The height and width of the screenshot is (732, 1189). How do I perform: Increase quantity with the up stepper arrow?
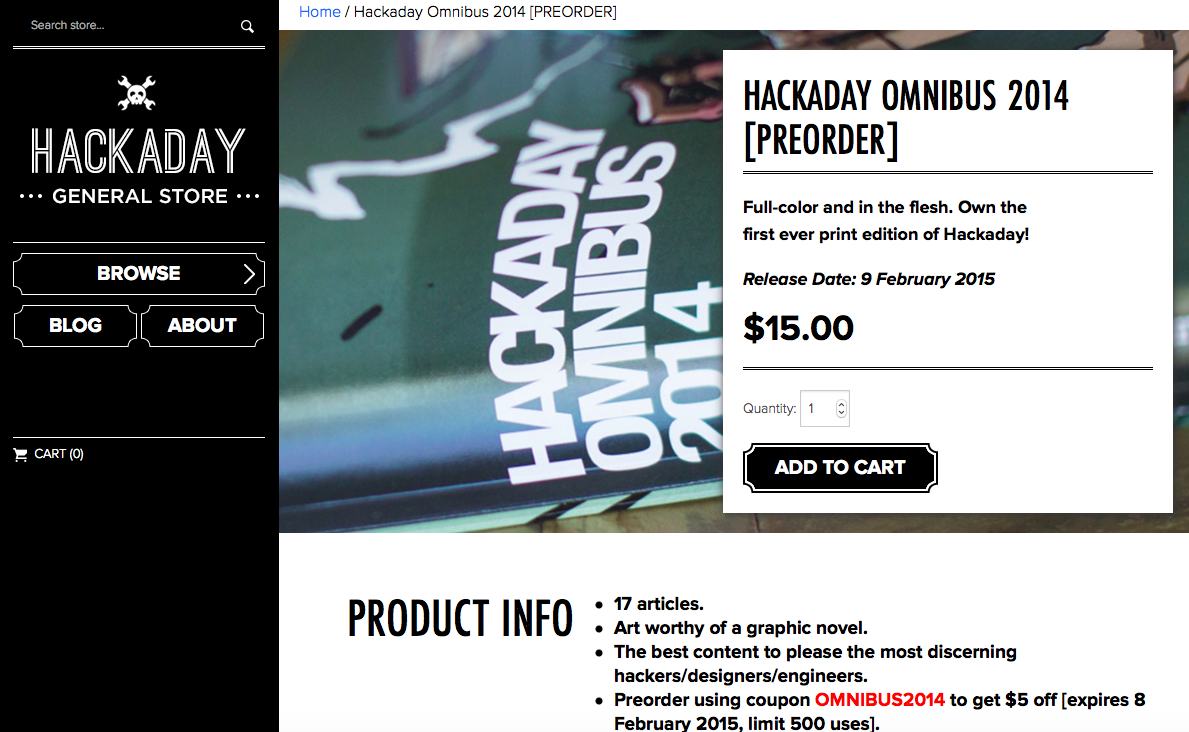[x=841, y=404]
